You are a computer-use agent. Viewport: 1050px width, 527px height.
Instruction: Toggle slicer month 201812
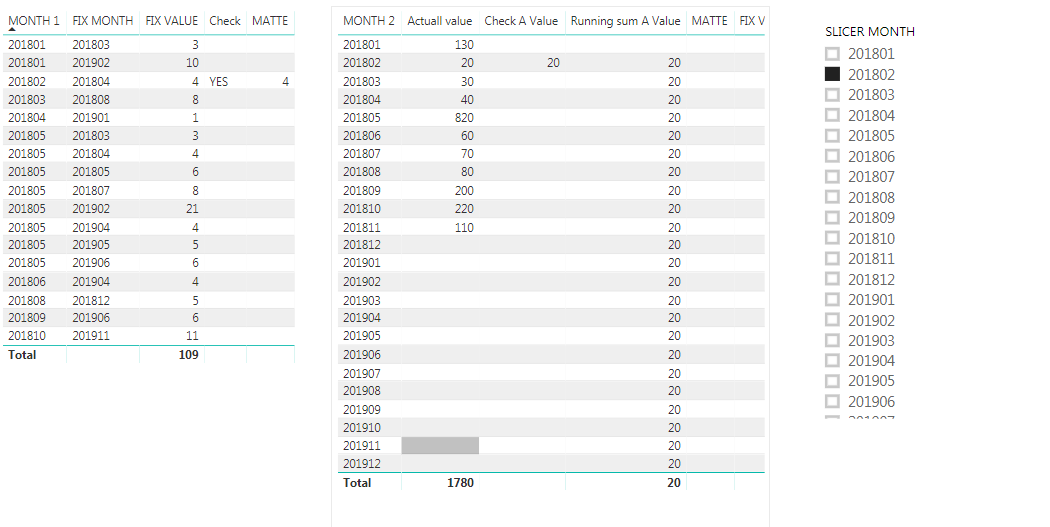click(x=832, y=279)
